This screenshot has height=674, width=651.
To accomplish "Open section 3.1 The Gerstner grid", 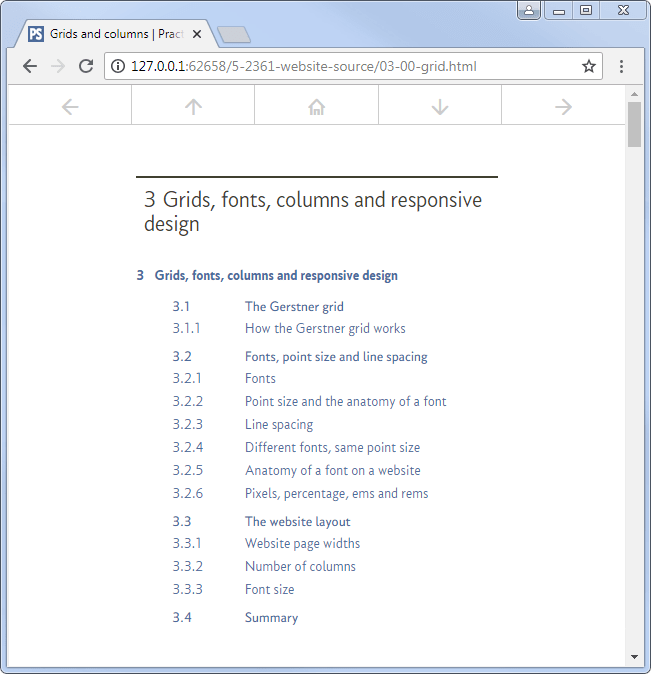I will [258, 306].
